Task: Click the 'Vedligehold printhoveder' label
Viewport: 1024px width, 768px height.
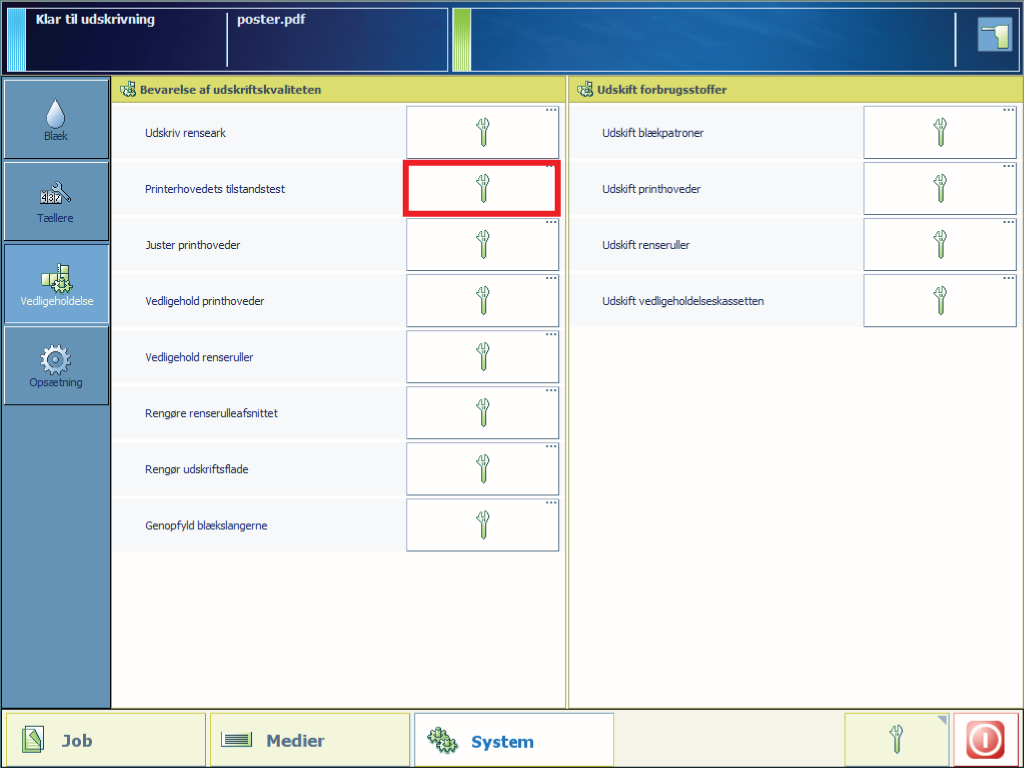Action: [204, 302]
